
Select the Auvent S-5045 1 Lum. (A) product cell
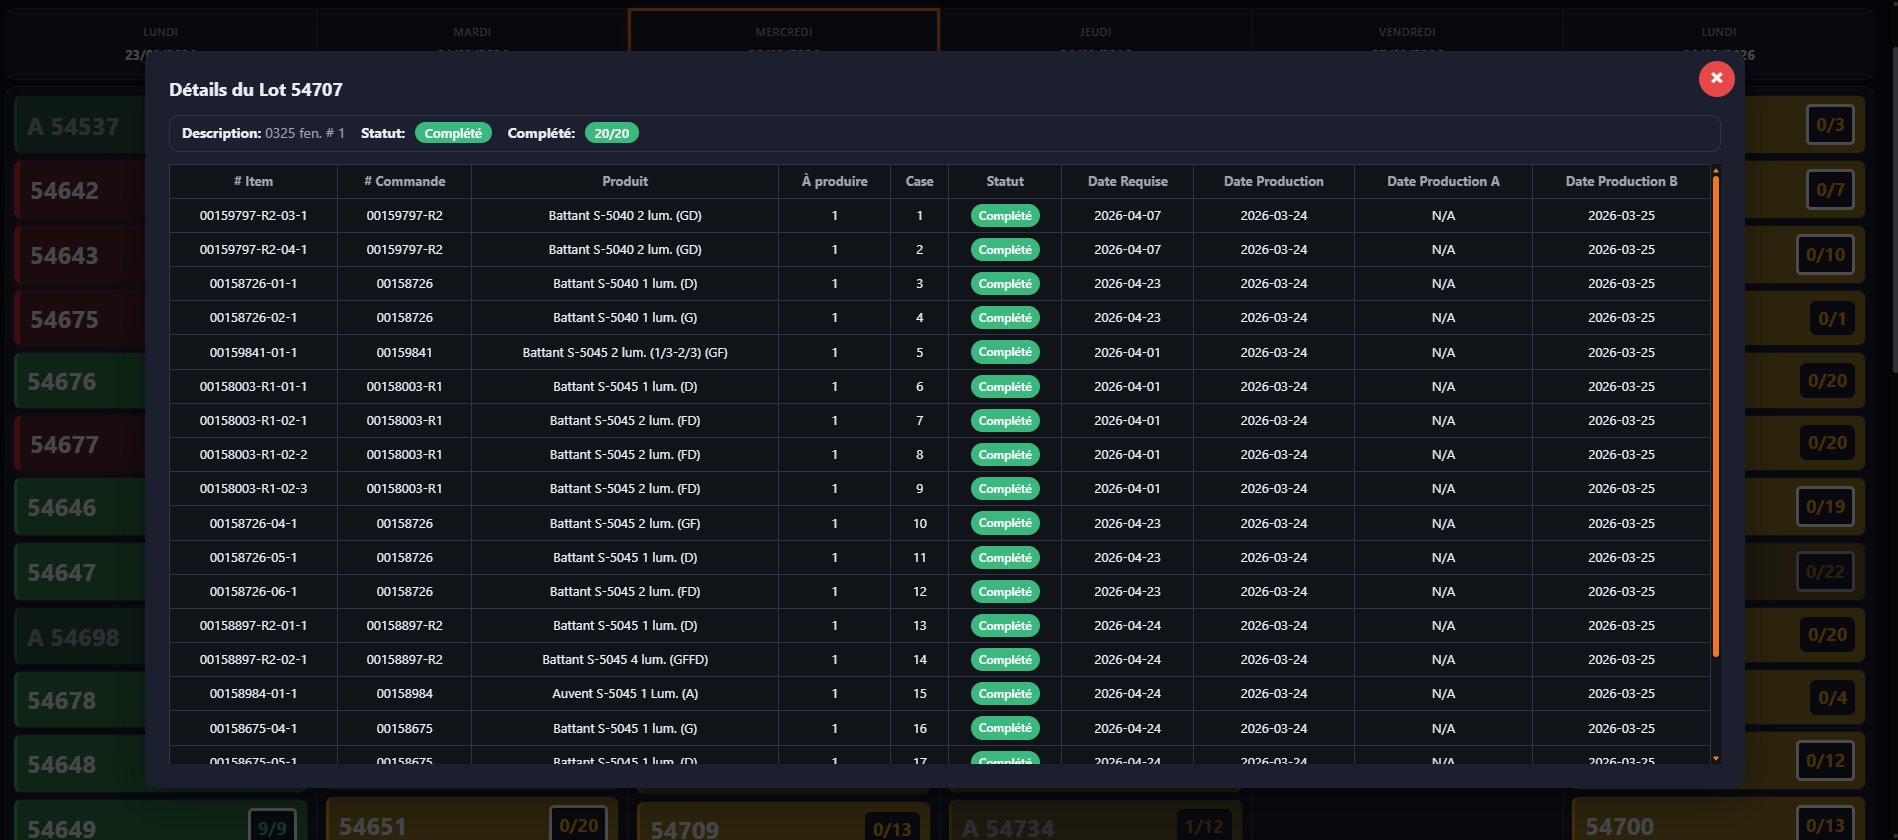tap(624, 694)
